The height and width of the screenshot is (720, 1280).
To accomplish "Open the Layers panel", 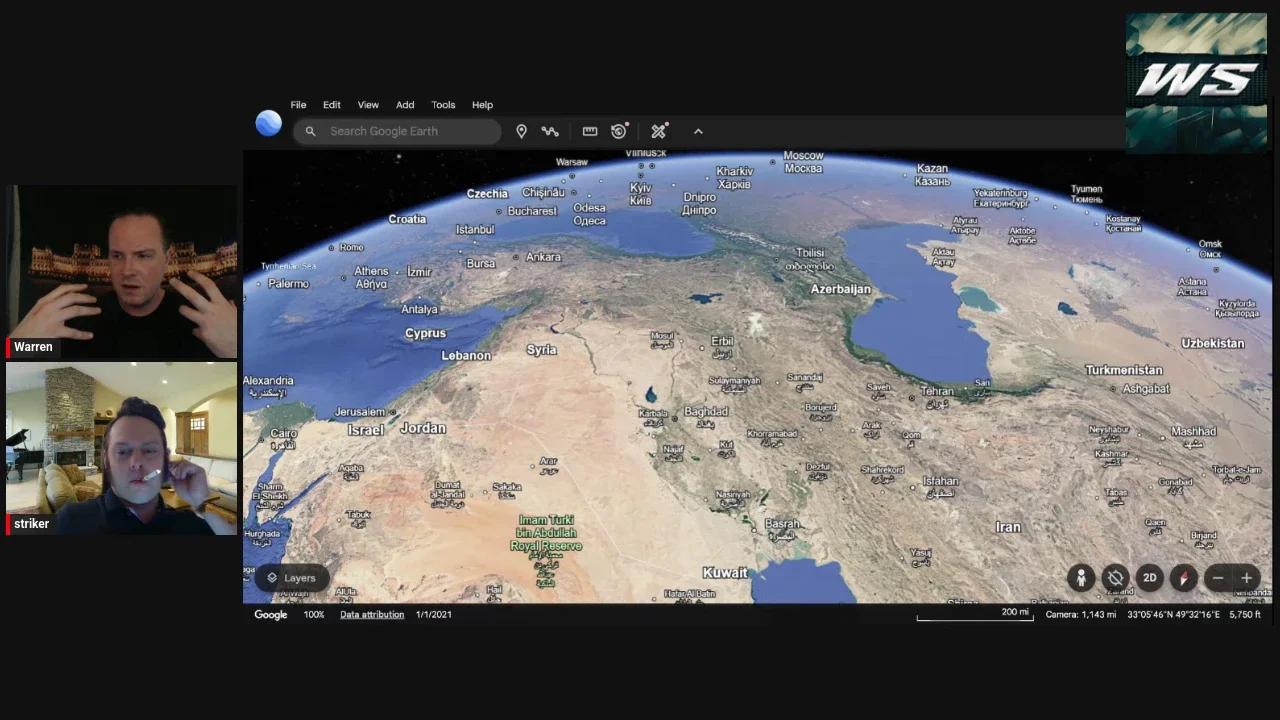I will pyautogui.click(x=291, y=578).
